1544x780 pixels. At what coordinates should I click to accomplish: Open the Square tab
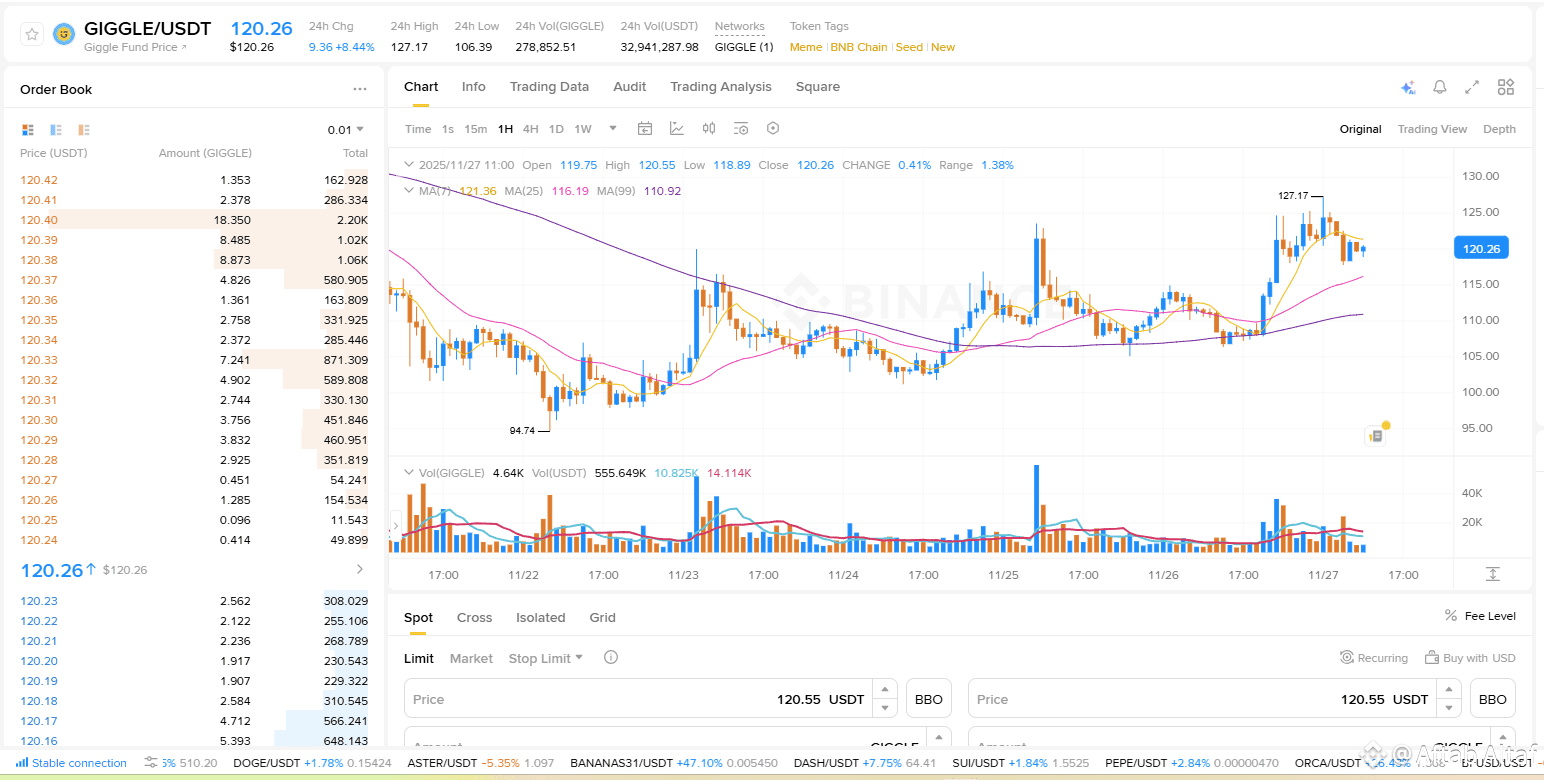[x=818, y=87]
